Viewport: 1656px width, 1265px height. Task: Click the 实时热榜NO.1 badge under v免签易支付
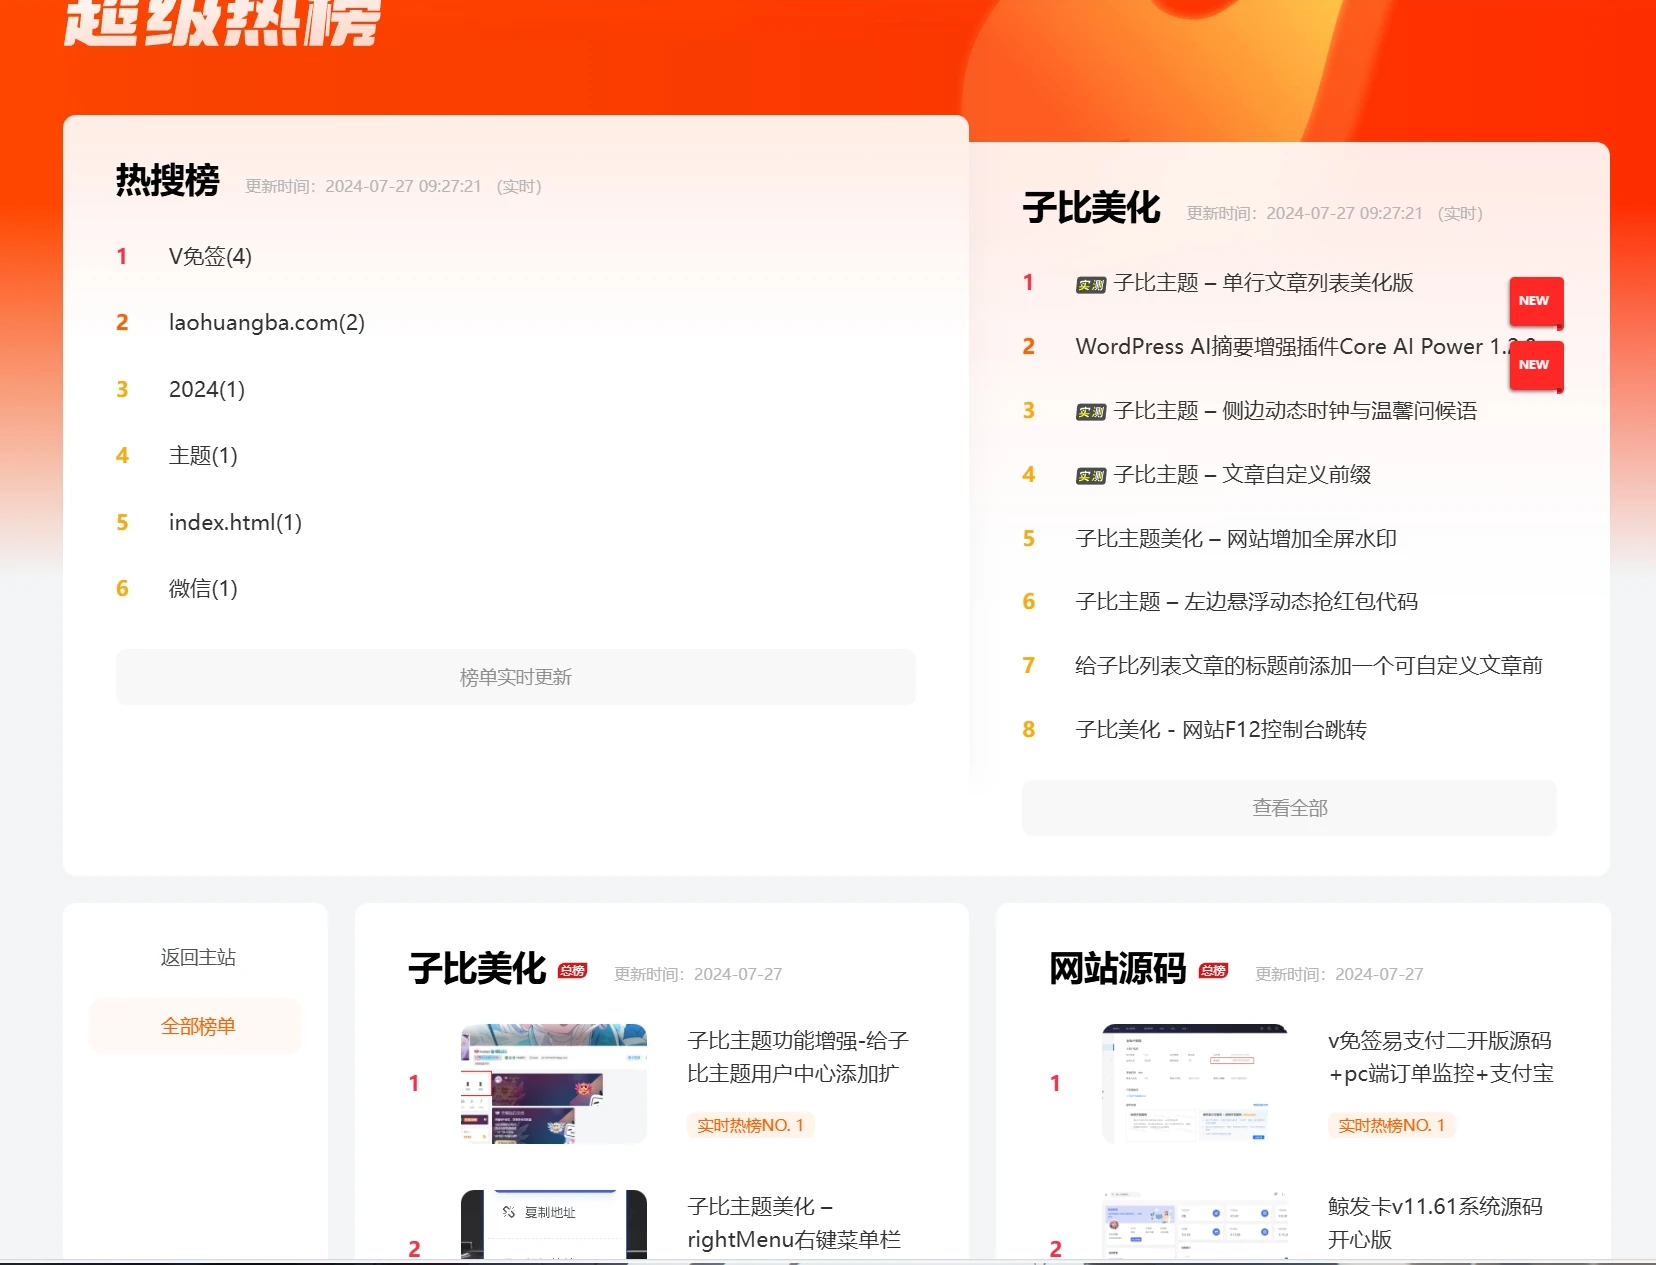[1391, 1125]
